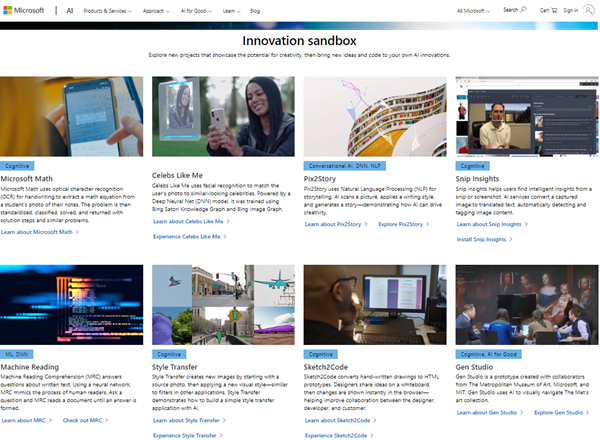Viewport: 600px width, 440px height.
Task: Click Cognitive tag above Style Transfer
Action: 169,354
